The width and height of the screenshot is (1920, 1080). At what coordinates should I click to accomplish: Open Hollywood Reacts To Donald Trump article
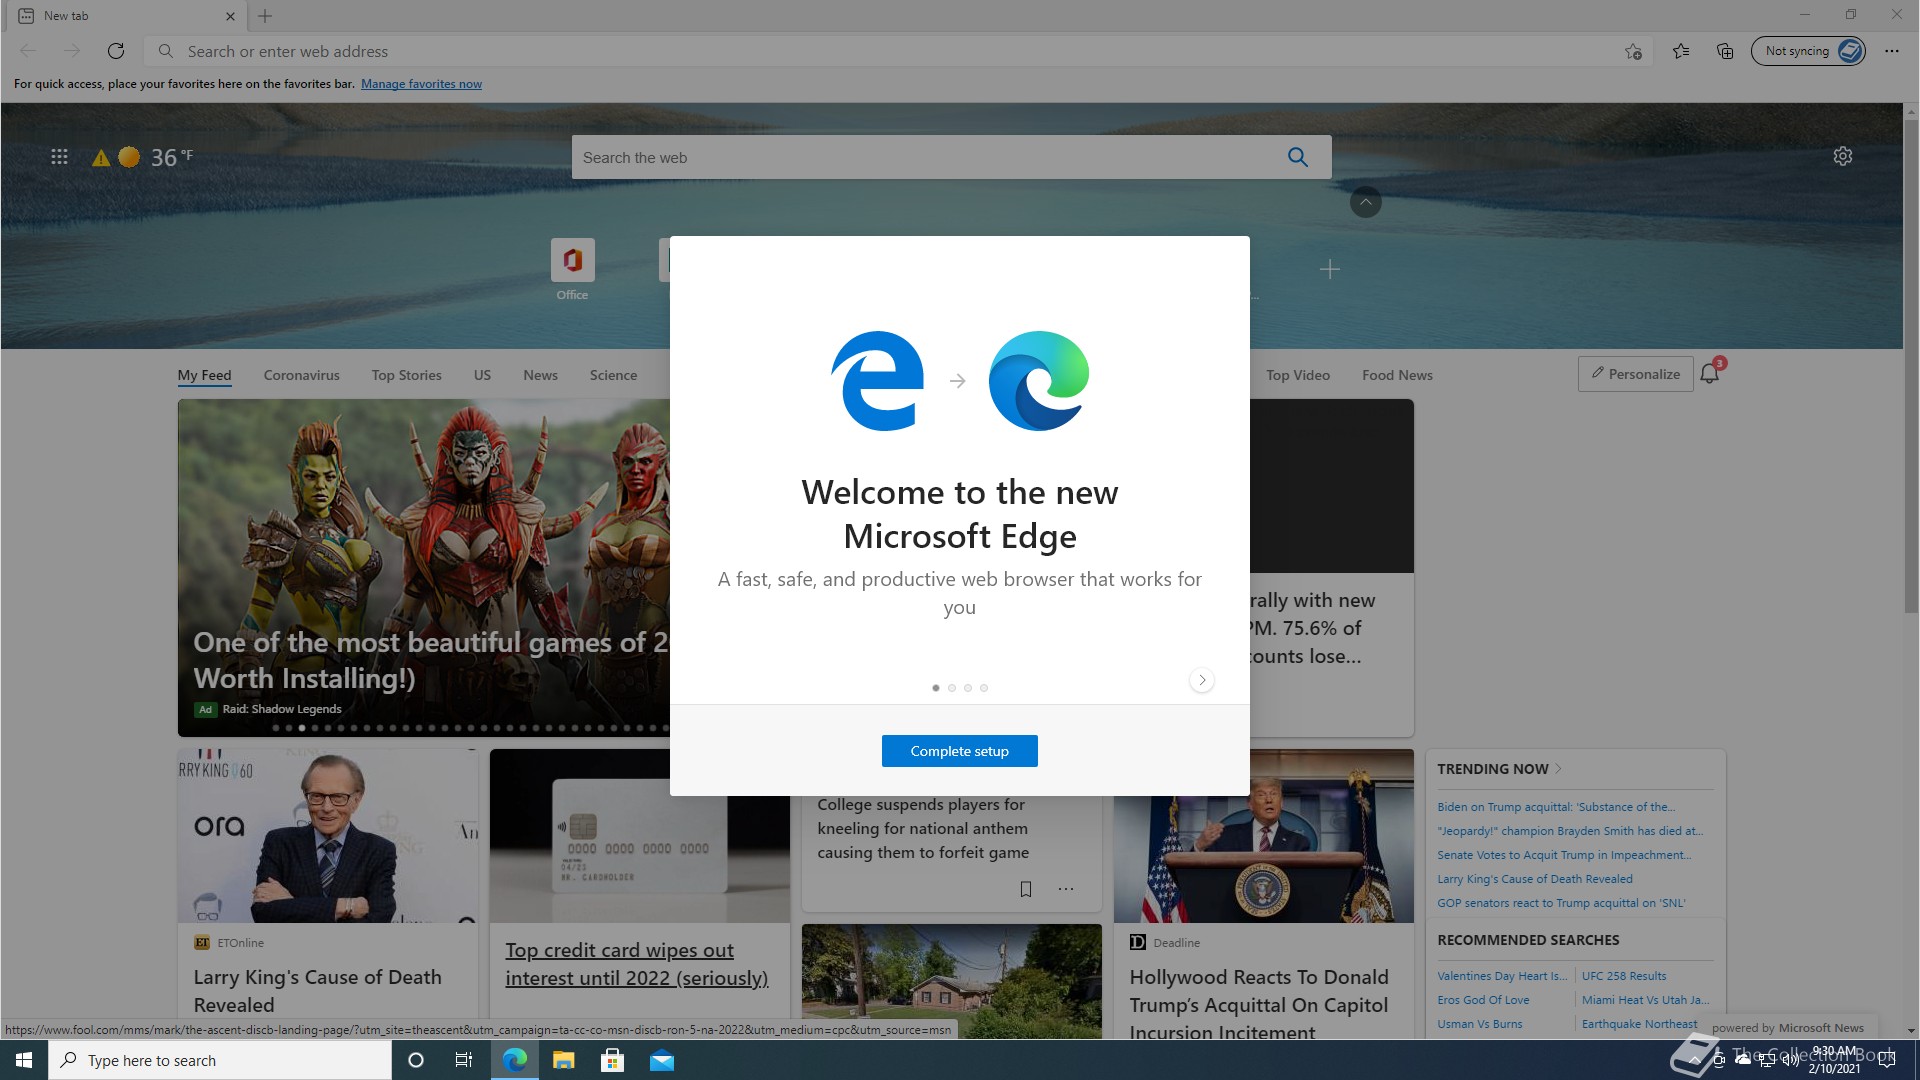(1259, 1004)
